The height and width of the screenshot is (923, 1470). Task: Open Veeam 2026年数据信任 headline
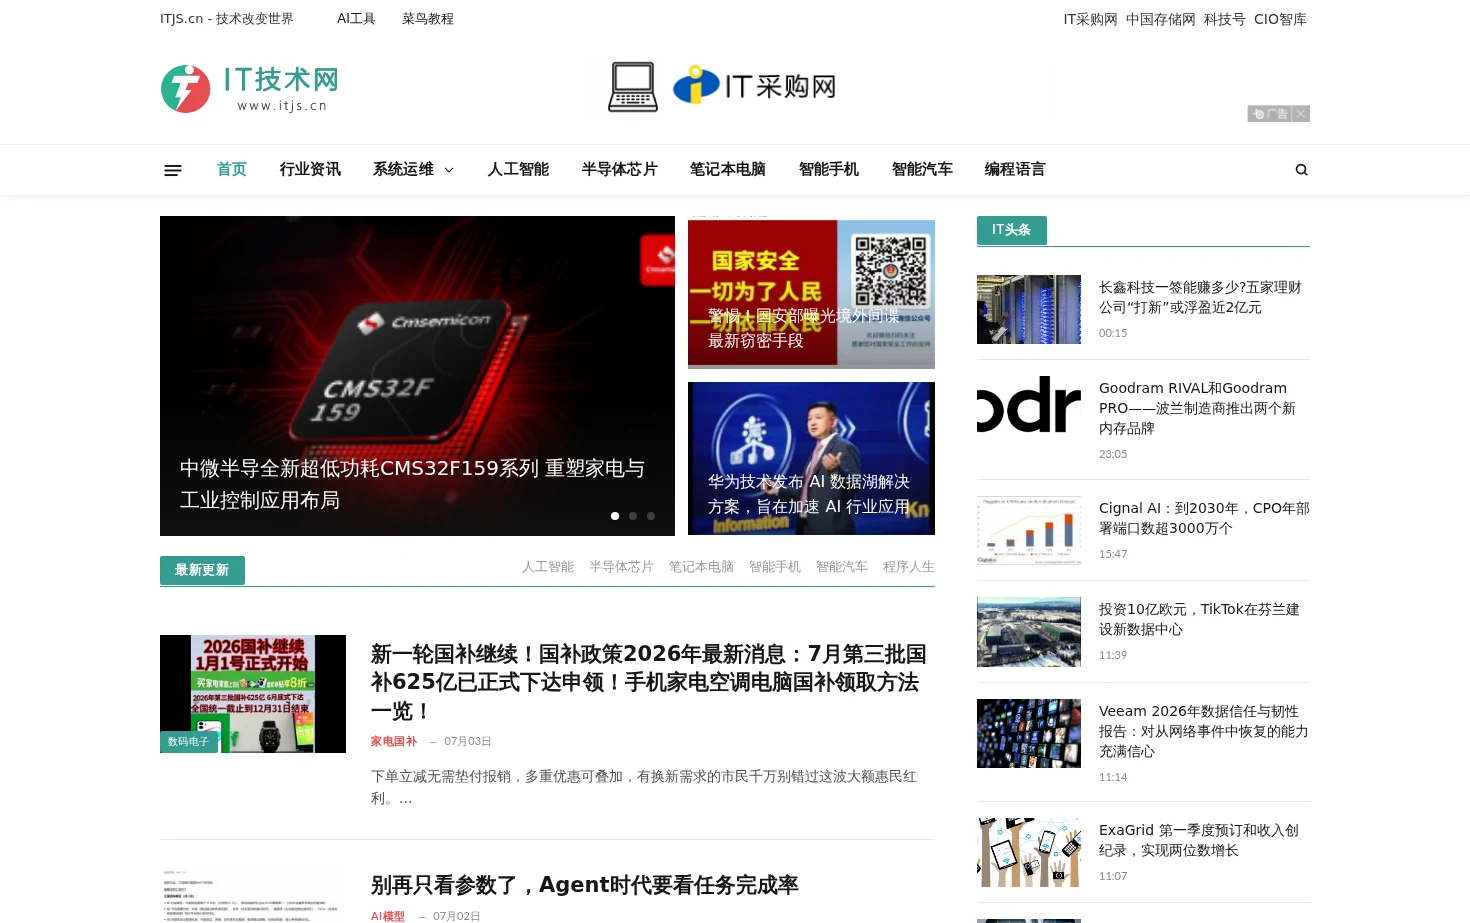pyautogui.click(x=1204, y=731)
